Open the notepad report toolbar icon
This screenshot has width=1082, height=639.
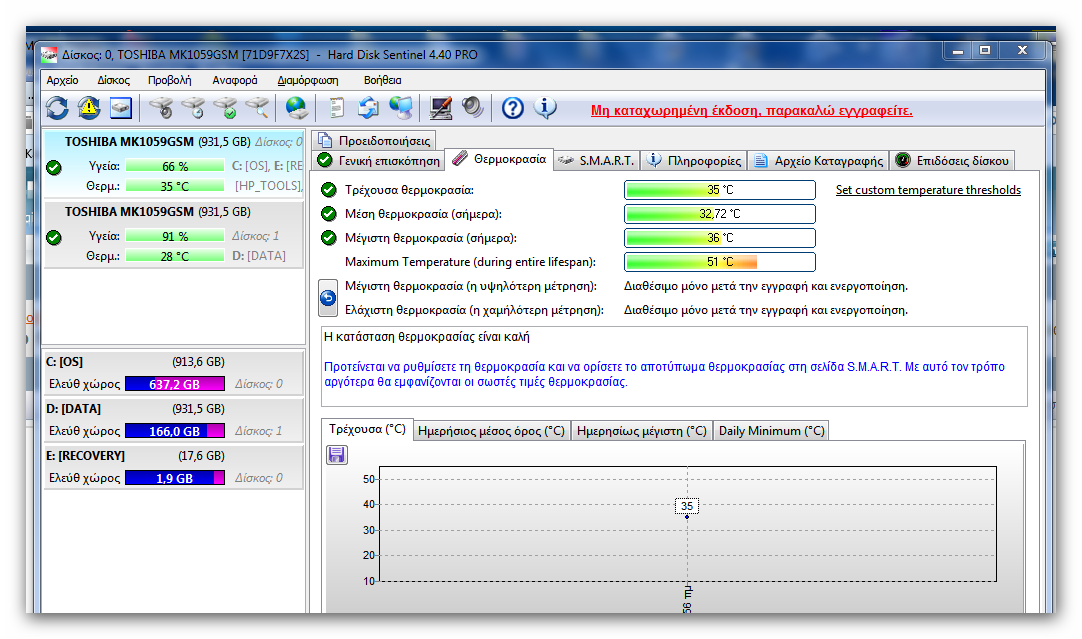coord(337,108)
